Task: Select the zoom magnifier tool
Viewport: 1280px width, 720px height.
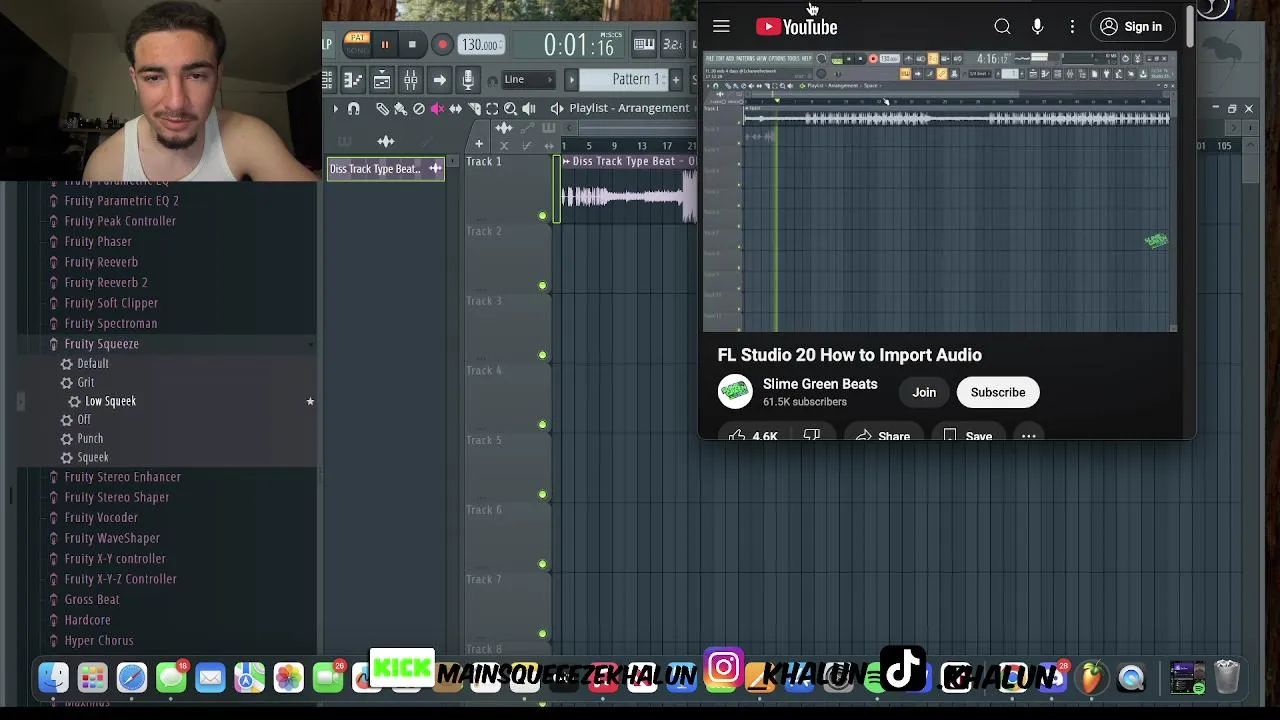Action: coord(510,108)
